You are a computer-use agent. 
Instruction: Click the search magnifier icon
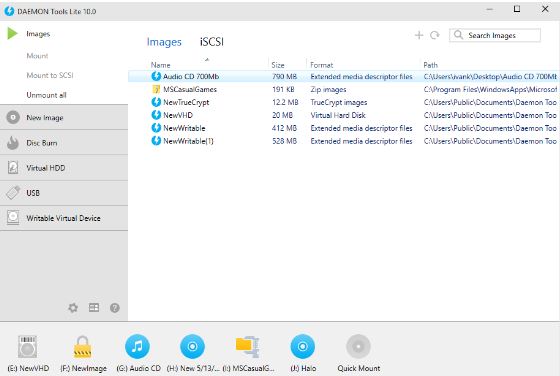pyautogui.click(x=458, y=35)
